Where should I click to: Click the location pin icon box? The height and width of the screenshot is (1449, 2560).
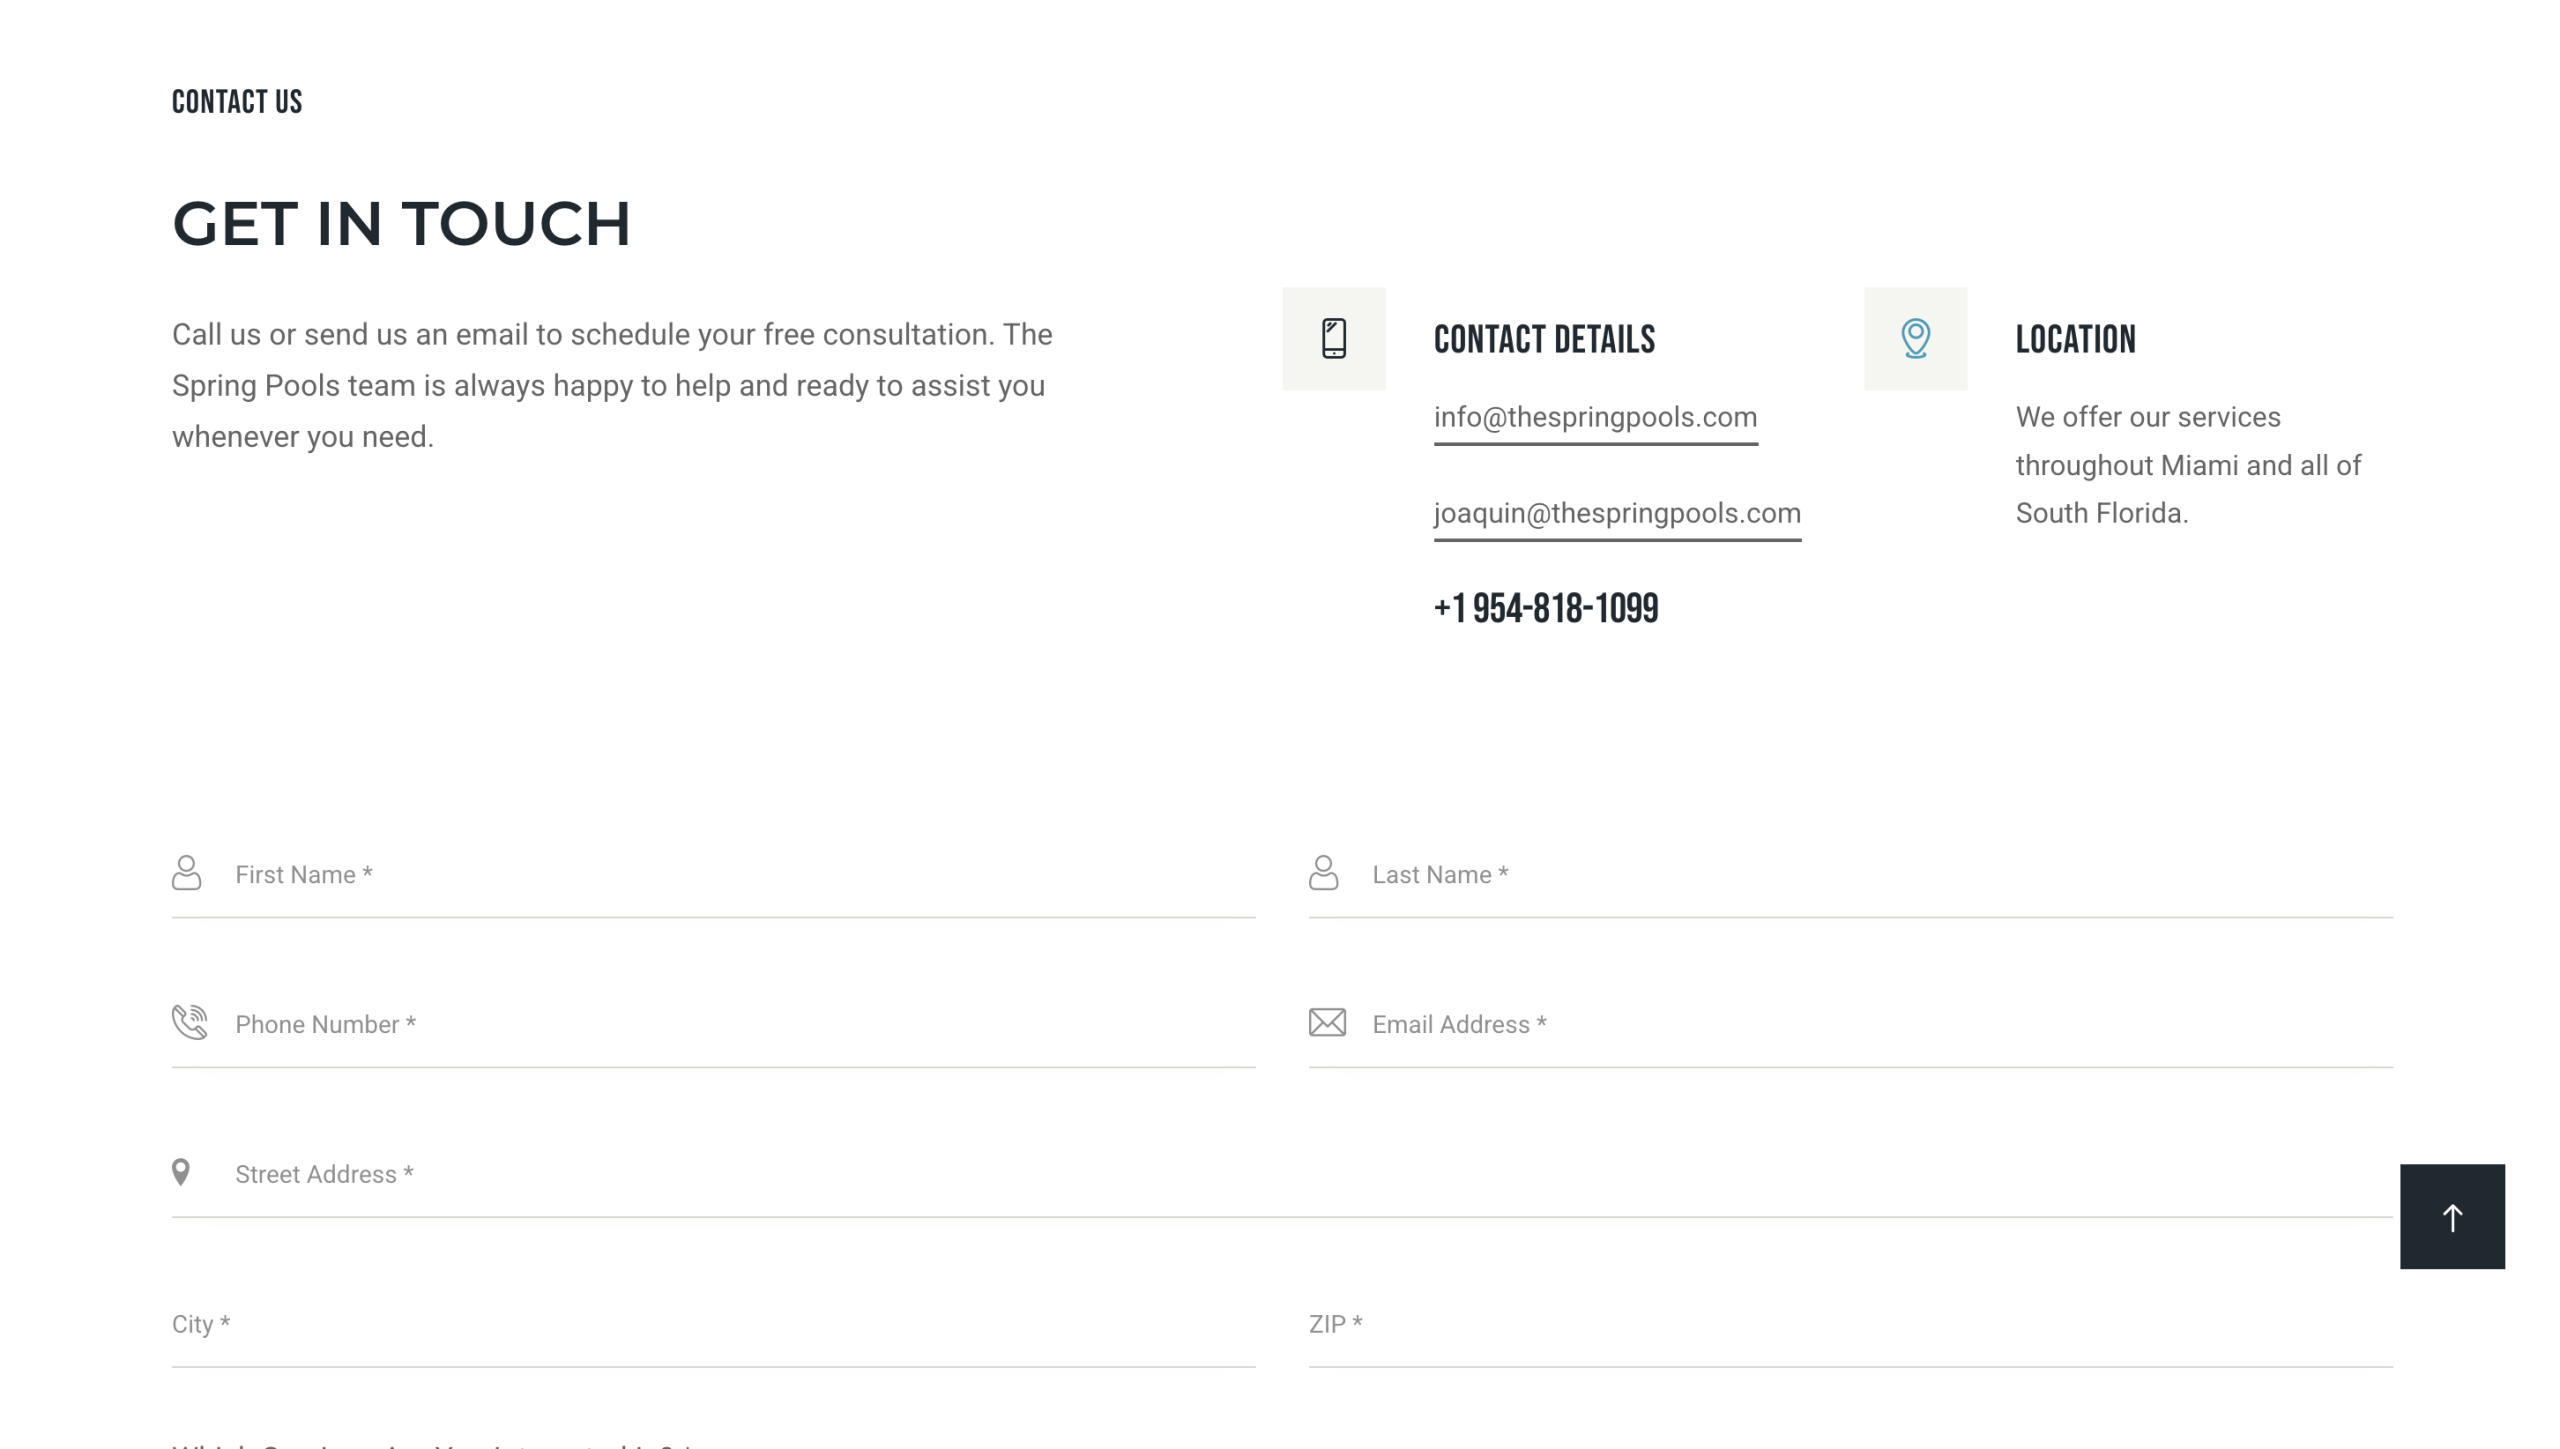pos(1914,338)
